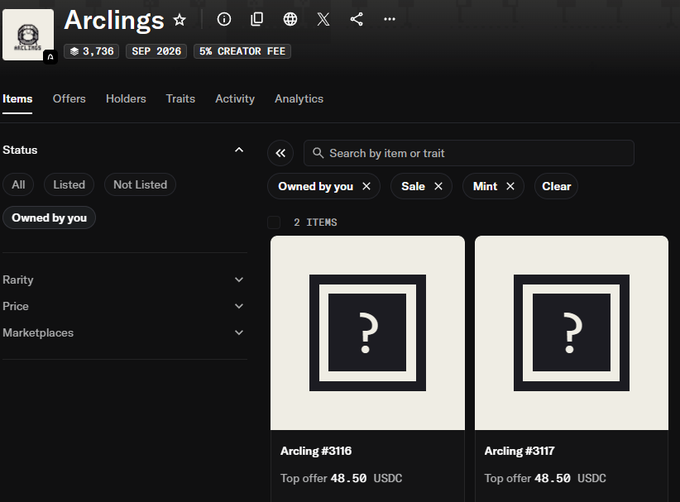Switch to the Traits tab

coord(180,99)
